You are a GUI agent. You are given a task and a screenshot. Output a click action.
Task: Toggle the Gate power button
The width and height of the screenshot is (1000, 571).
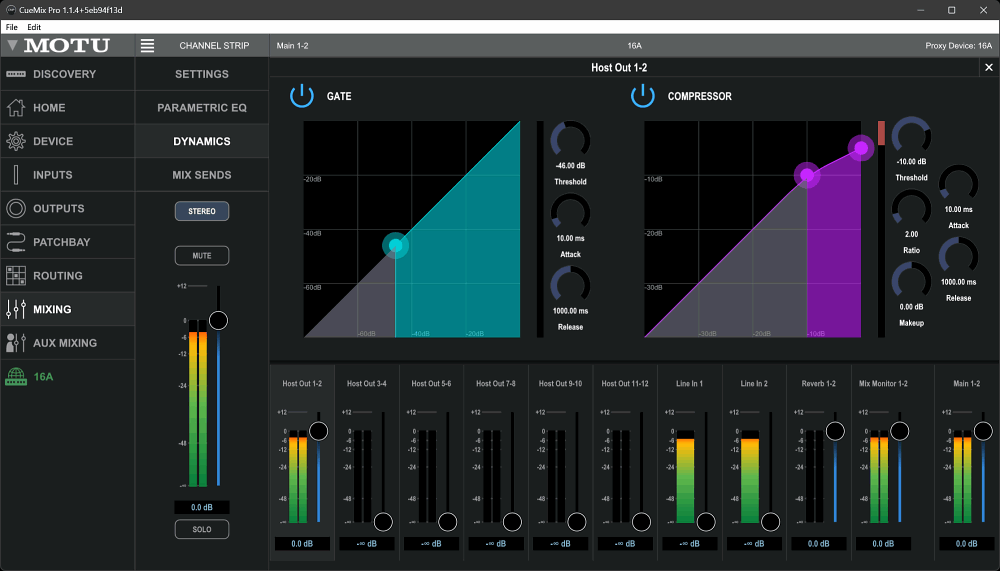pos(302,96)
